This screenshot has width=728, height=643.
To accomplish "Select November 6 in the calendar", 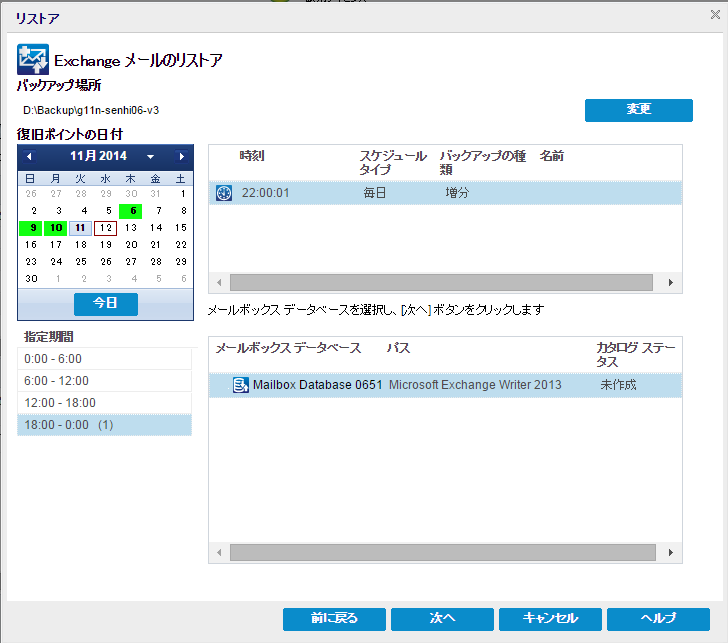I will (131, 211).
